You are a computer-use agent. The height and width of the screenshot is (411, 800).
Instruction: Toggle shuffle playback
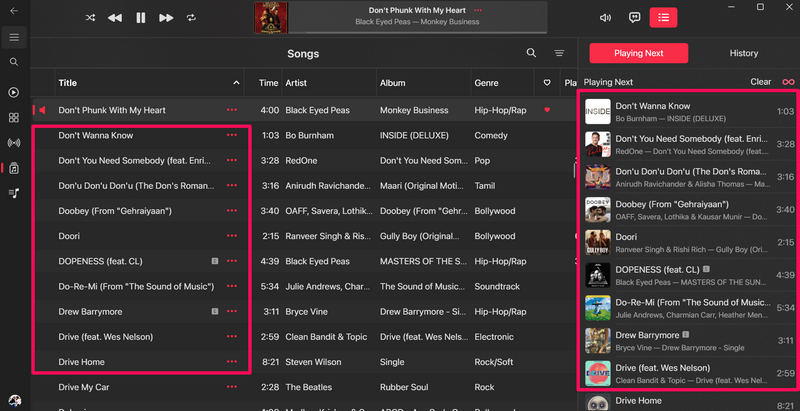coord(90,18)
